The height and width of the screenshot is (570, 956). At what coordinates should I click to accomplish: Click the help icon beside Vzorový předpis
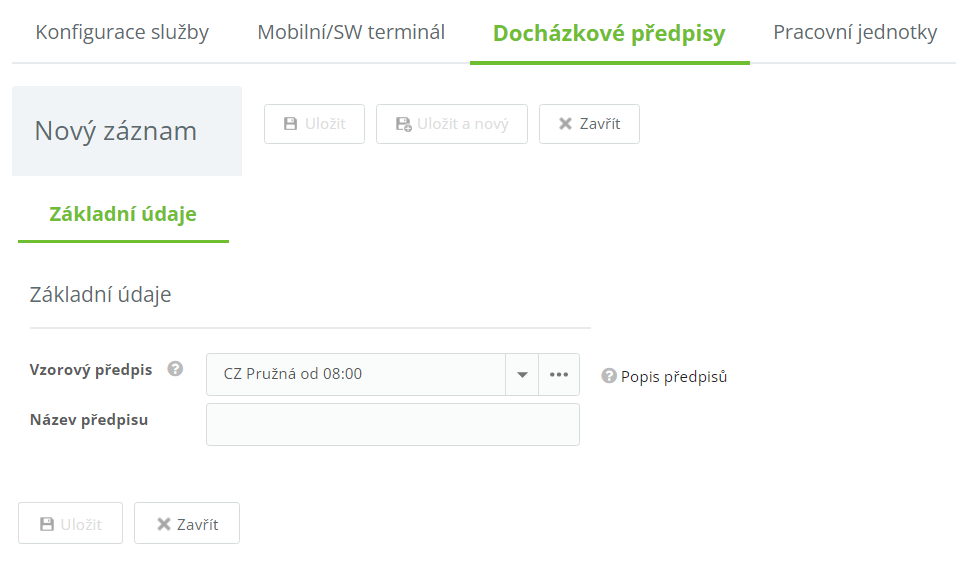pyautogui.click(x=175, y=369)
